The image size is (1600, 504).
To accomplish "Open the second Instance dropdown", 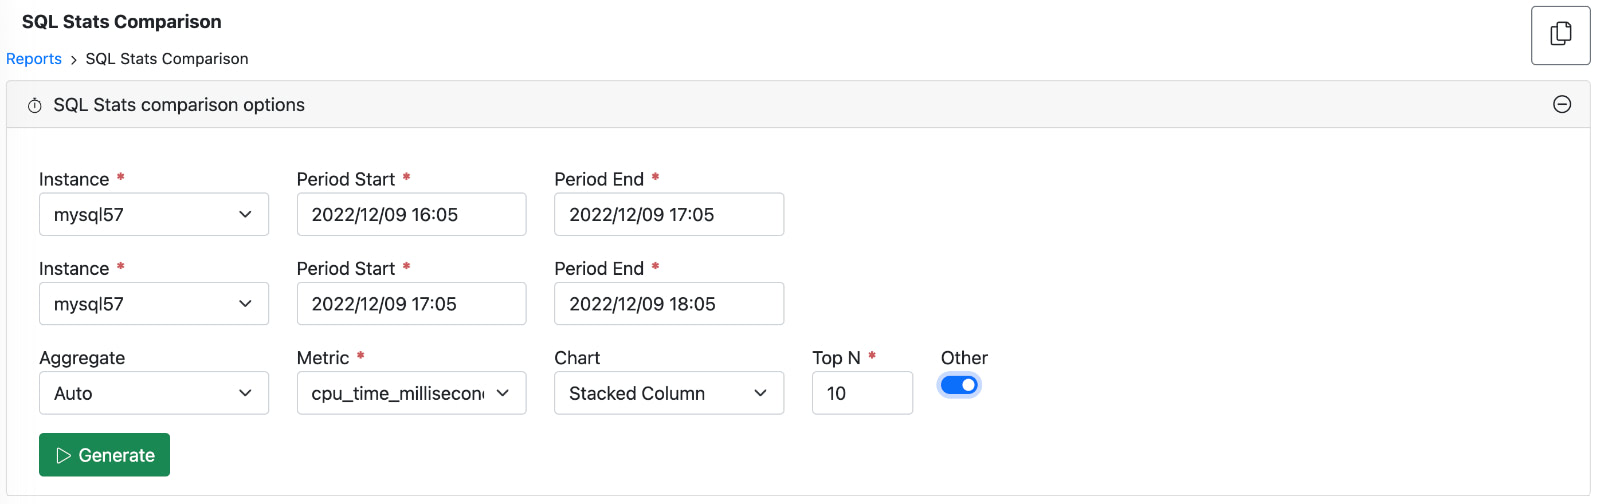I will point(154,303).
